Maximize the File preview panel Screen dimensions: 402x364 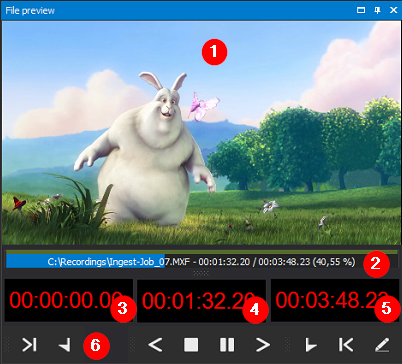click(361, 10)
